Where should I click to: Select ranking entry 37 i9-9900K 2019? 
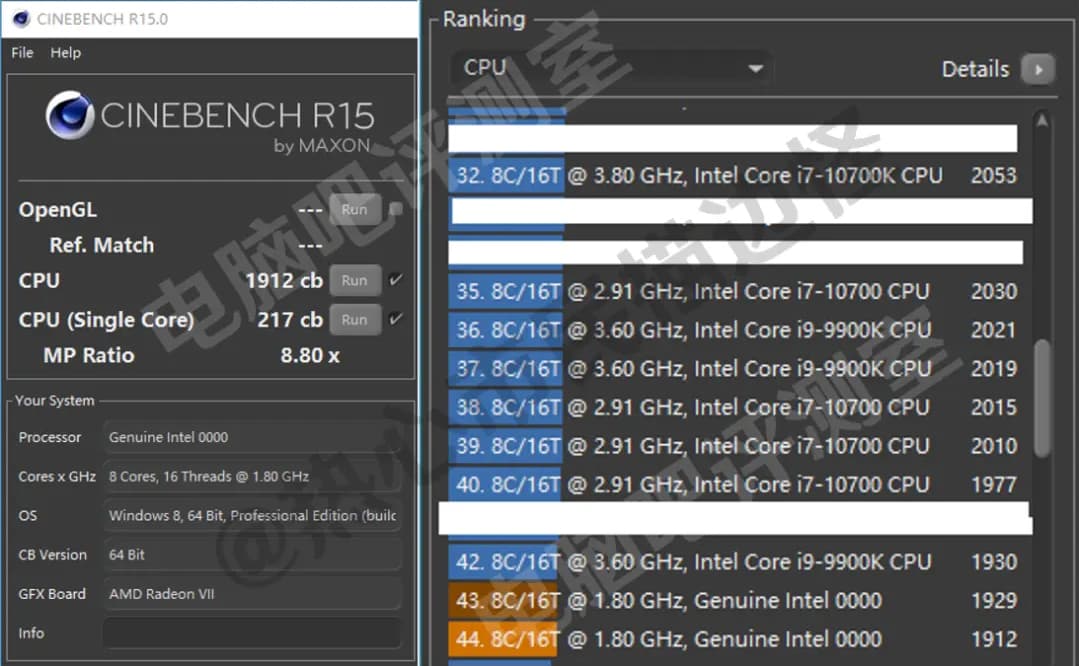[736, 368]
